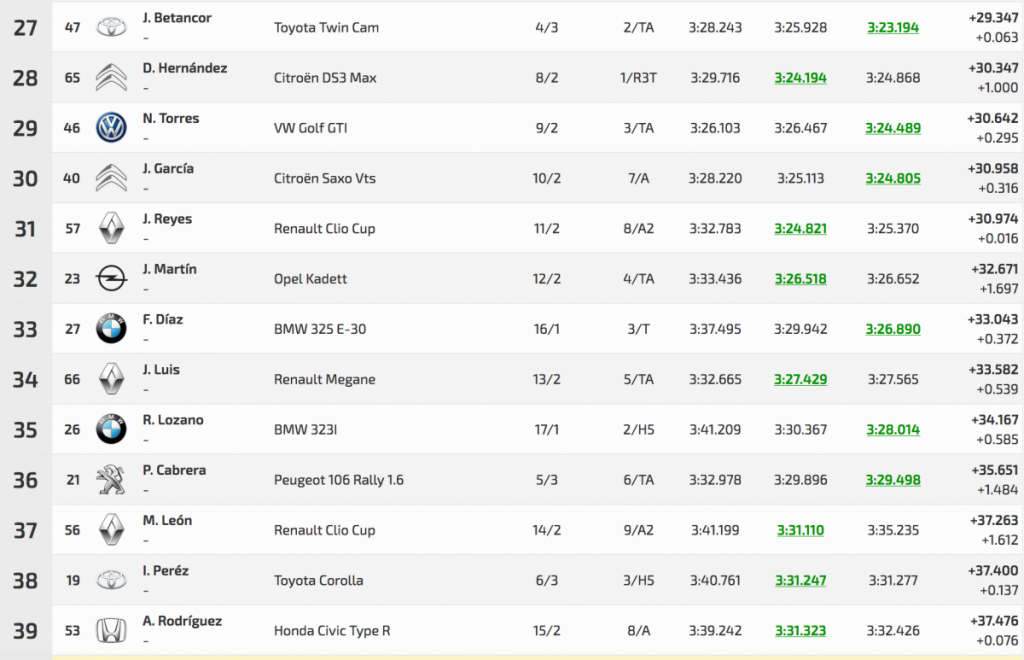Click the BMW logo beside F. Díaz
Viewport: 1024px width, 660px height.
(111, 329)
